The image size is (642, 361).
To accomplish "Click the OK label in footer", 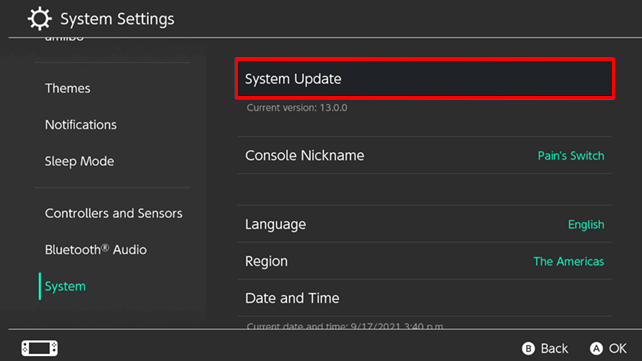I will click(x=617, y=348).
